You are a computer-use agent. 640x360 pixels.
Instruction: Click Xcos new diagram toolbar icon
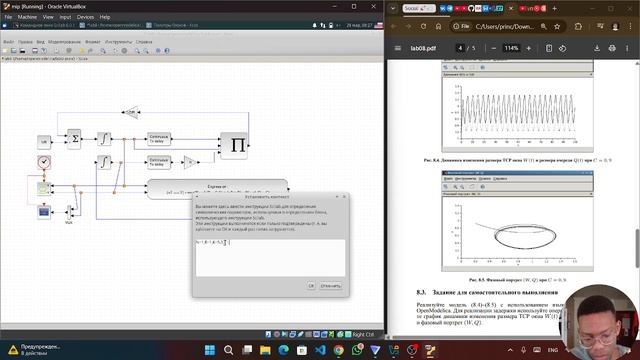click(x=5, y=51)
